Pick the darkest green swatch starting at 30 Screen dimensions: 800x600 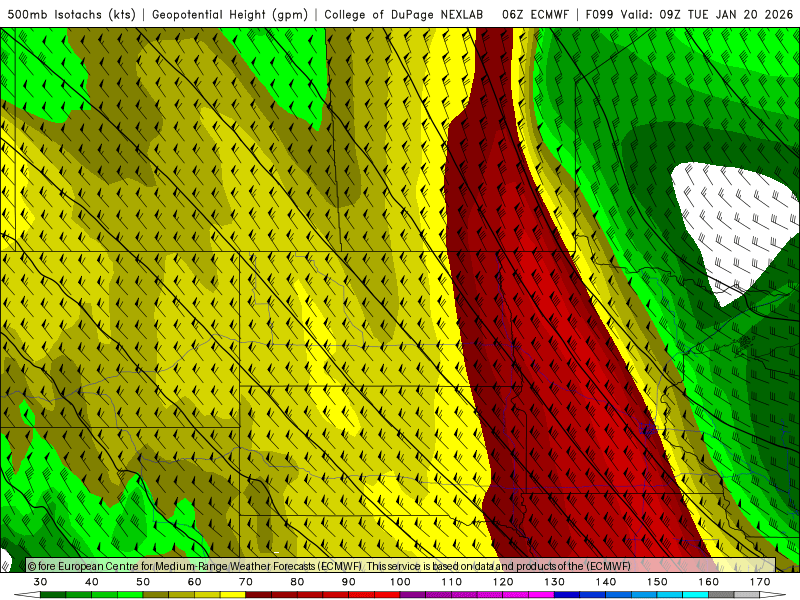click(x=53, y=595)
